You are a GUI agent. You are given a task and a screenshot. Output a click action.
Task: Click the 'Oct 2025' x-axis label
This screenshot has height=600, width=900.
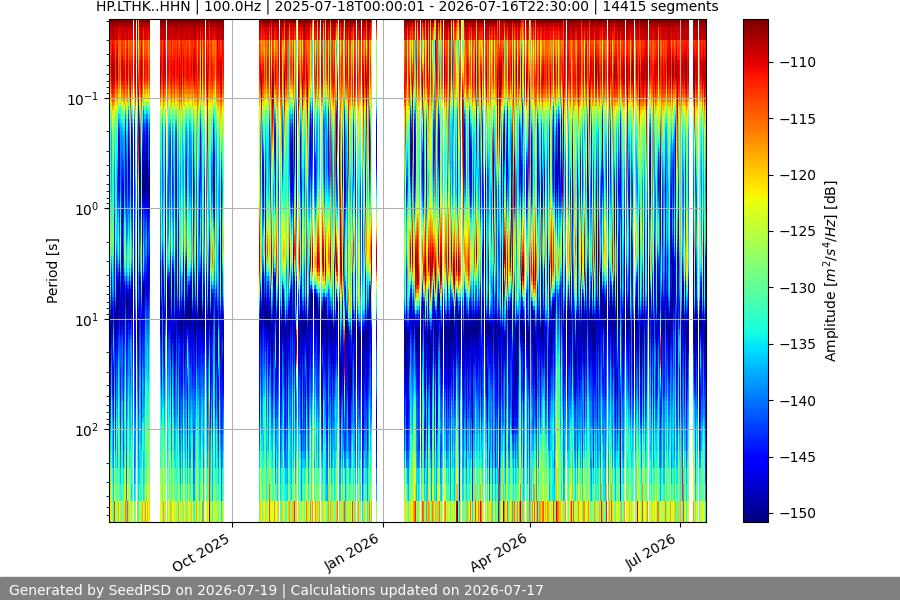click(201, 552)
